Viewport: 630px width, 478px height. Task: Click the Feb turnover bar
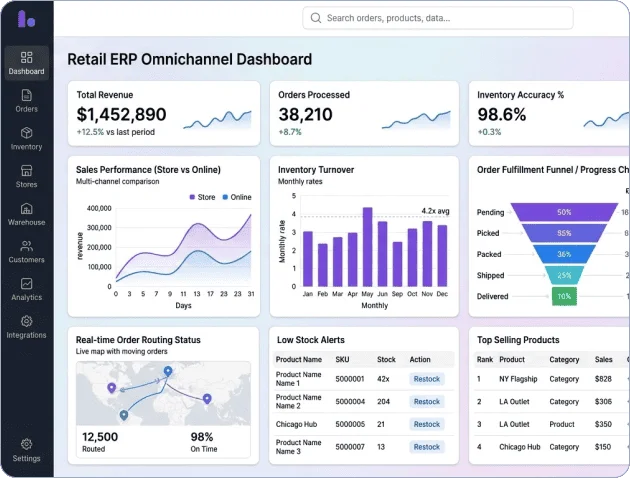323,265
